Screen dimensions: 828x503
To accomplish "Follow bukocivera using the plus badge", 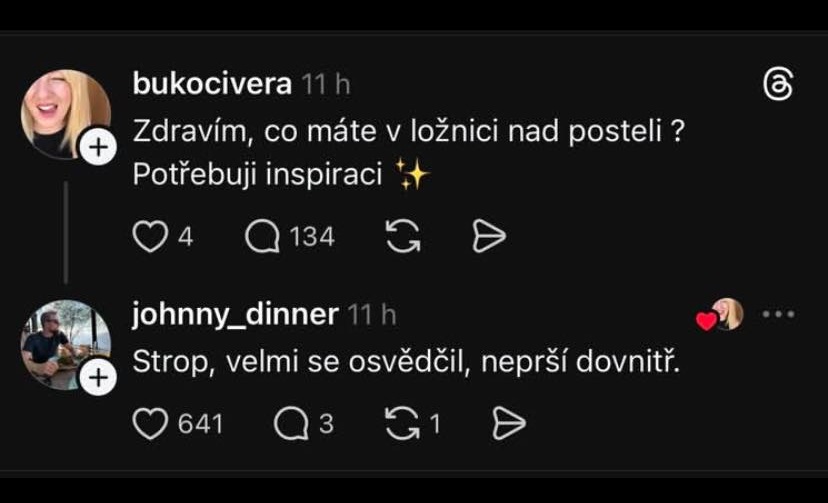I will pos(99,148).
